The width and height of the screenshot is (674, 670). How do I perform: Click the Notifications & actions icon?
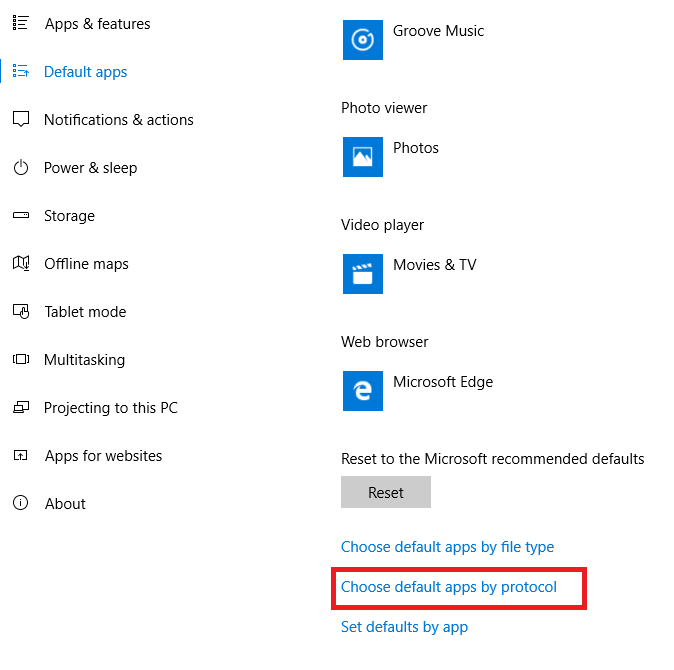[x=21, y=120]
